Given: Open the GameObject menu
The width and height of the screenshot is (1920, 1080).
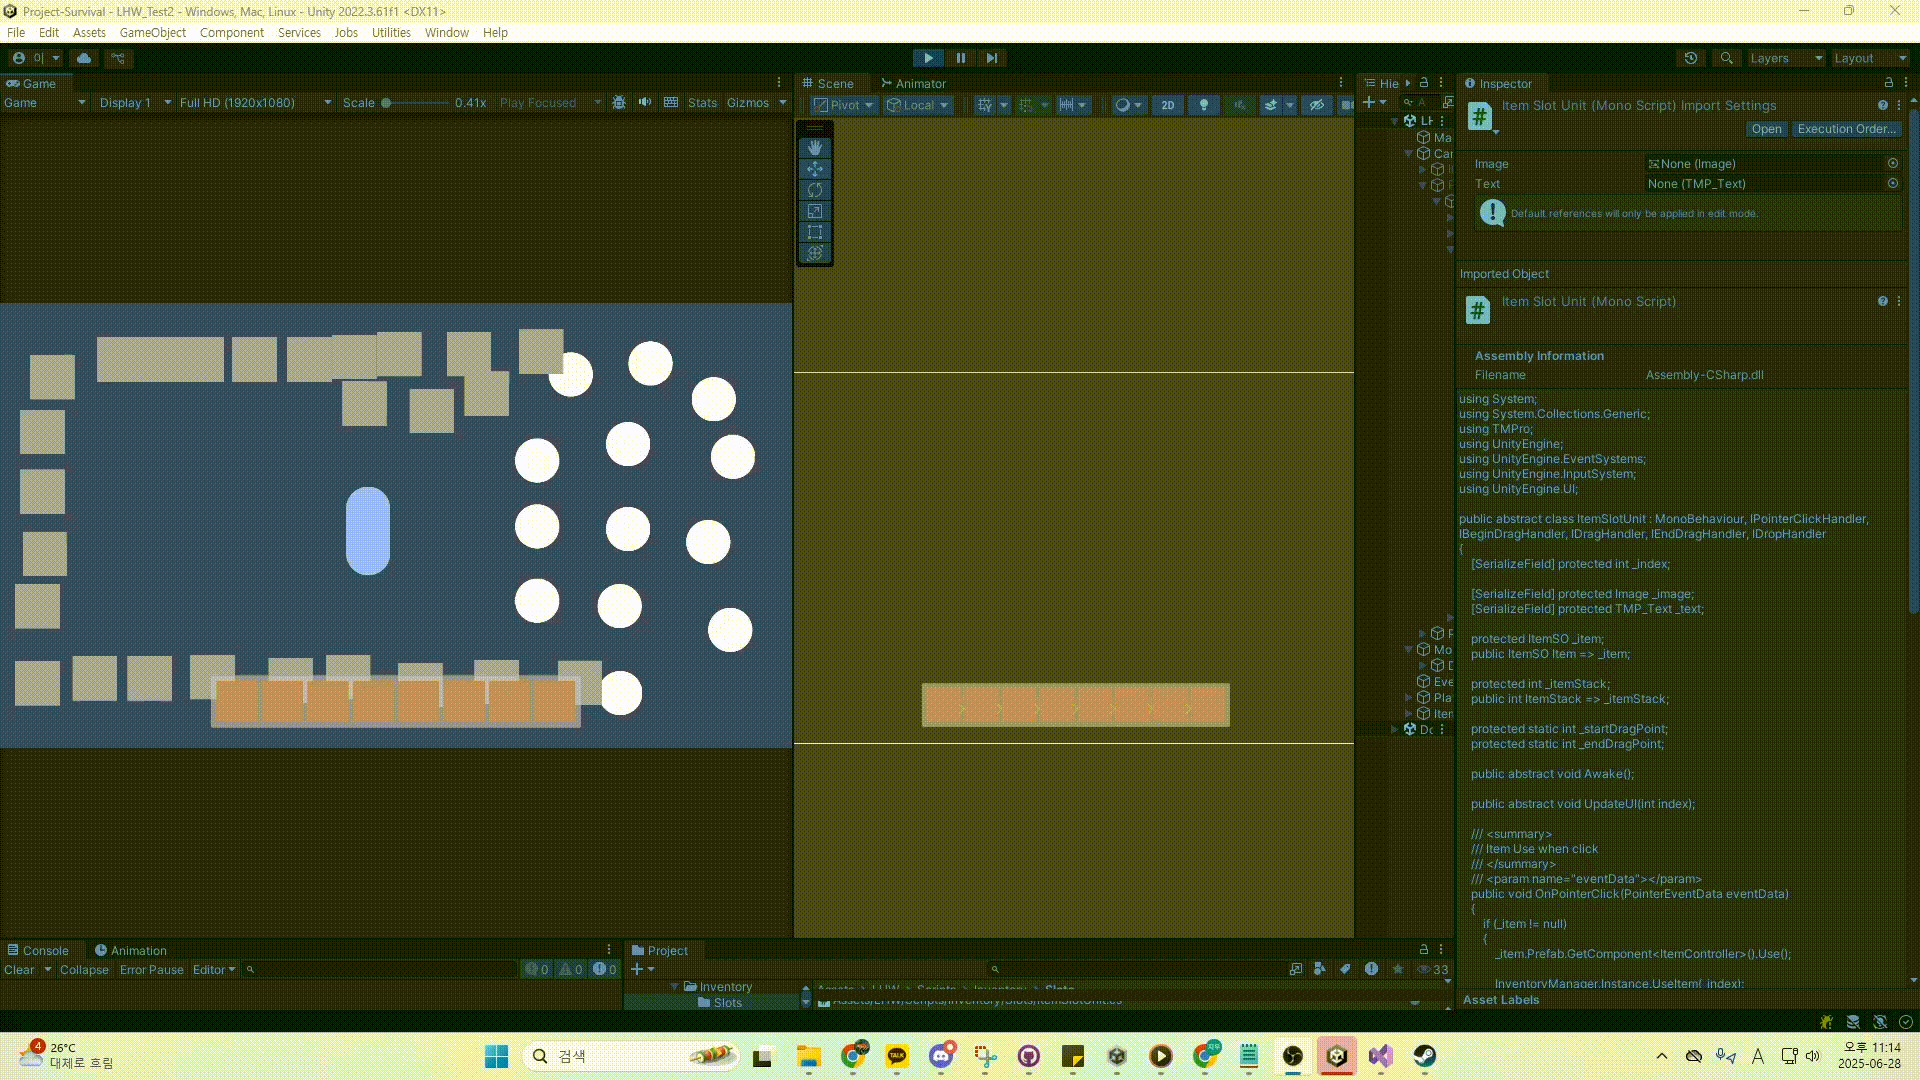Looking at the screenshot, I should 152,32.
